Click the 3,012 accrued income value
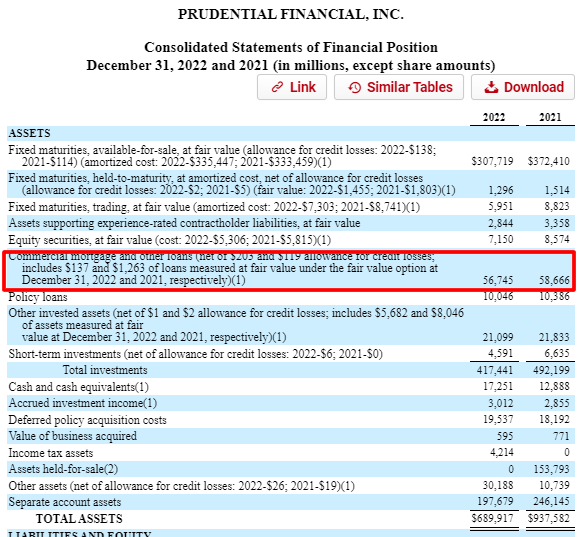This screenshot has width=580, height=537. pyautogui.click(x=501, y=403)
